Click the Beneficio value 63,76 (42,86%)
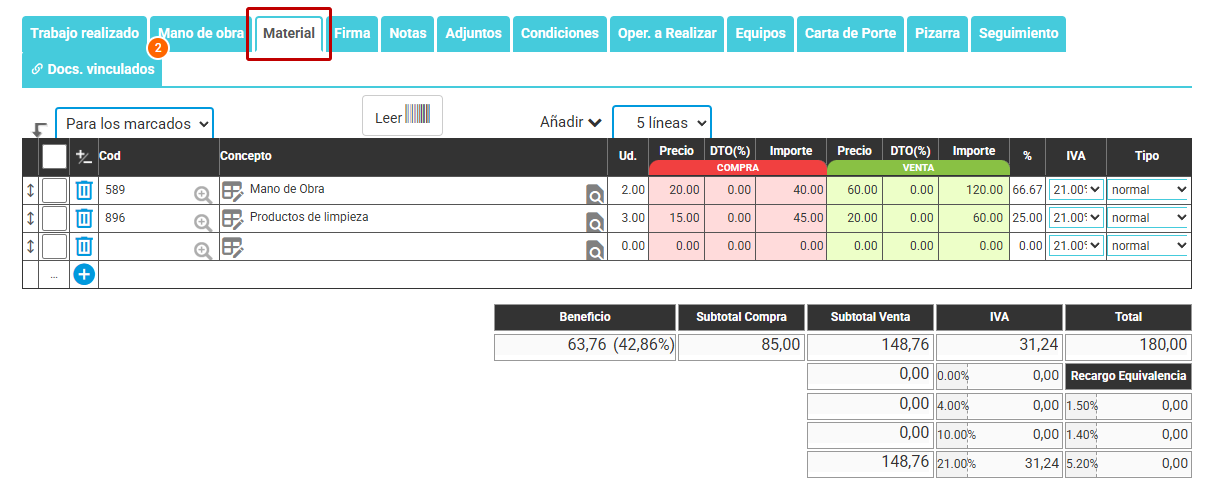This screenshot has width=1206, height=501. 585,345
